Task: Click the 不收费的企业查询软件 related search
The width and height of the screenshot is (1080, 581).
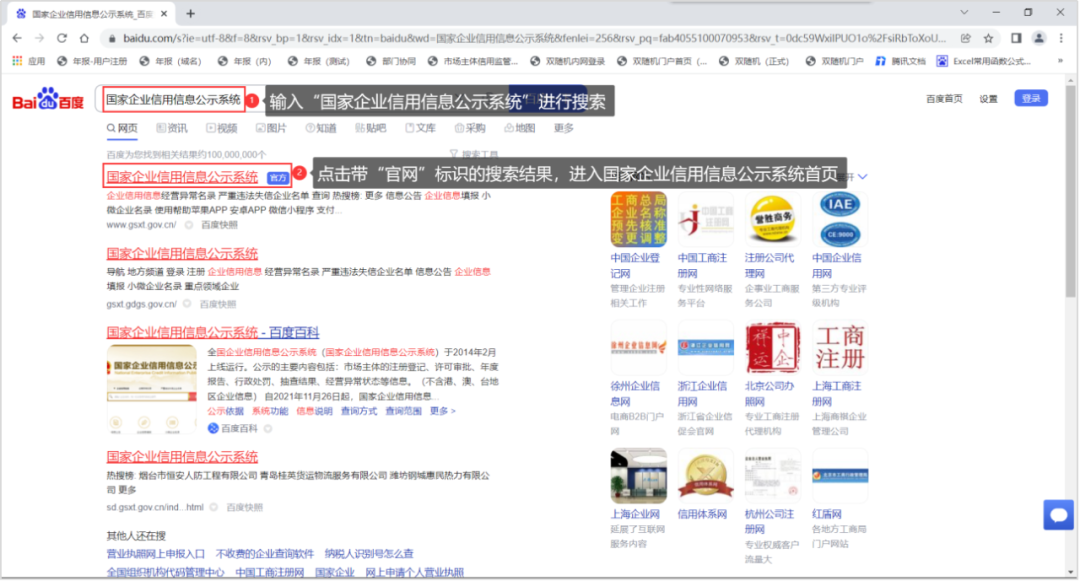Action: click(264, 553)
